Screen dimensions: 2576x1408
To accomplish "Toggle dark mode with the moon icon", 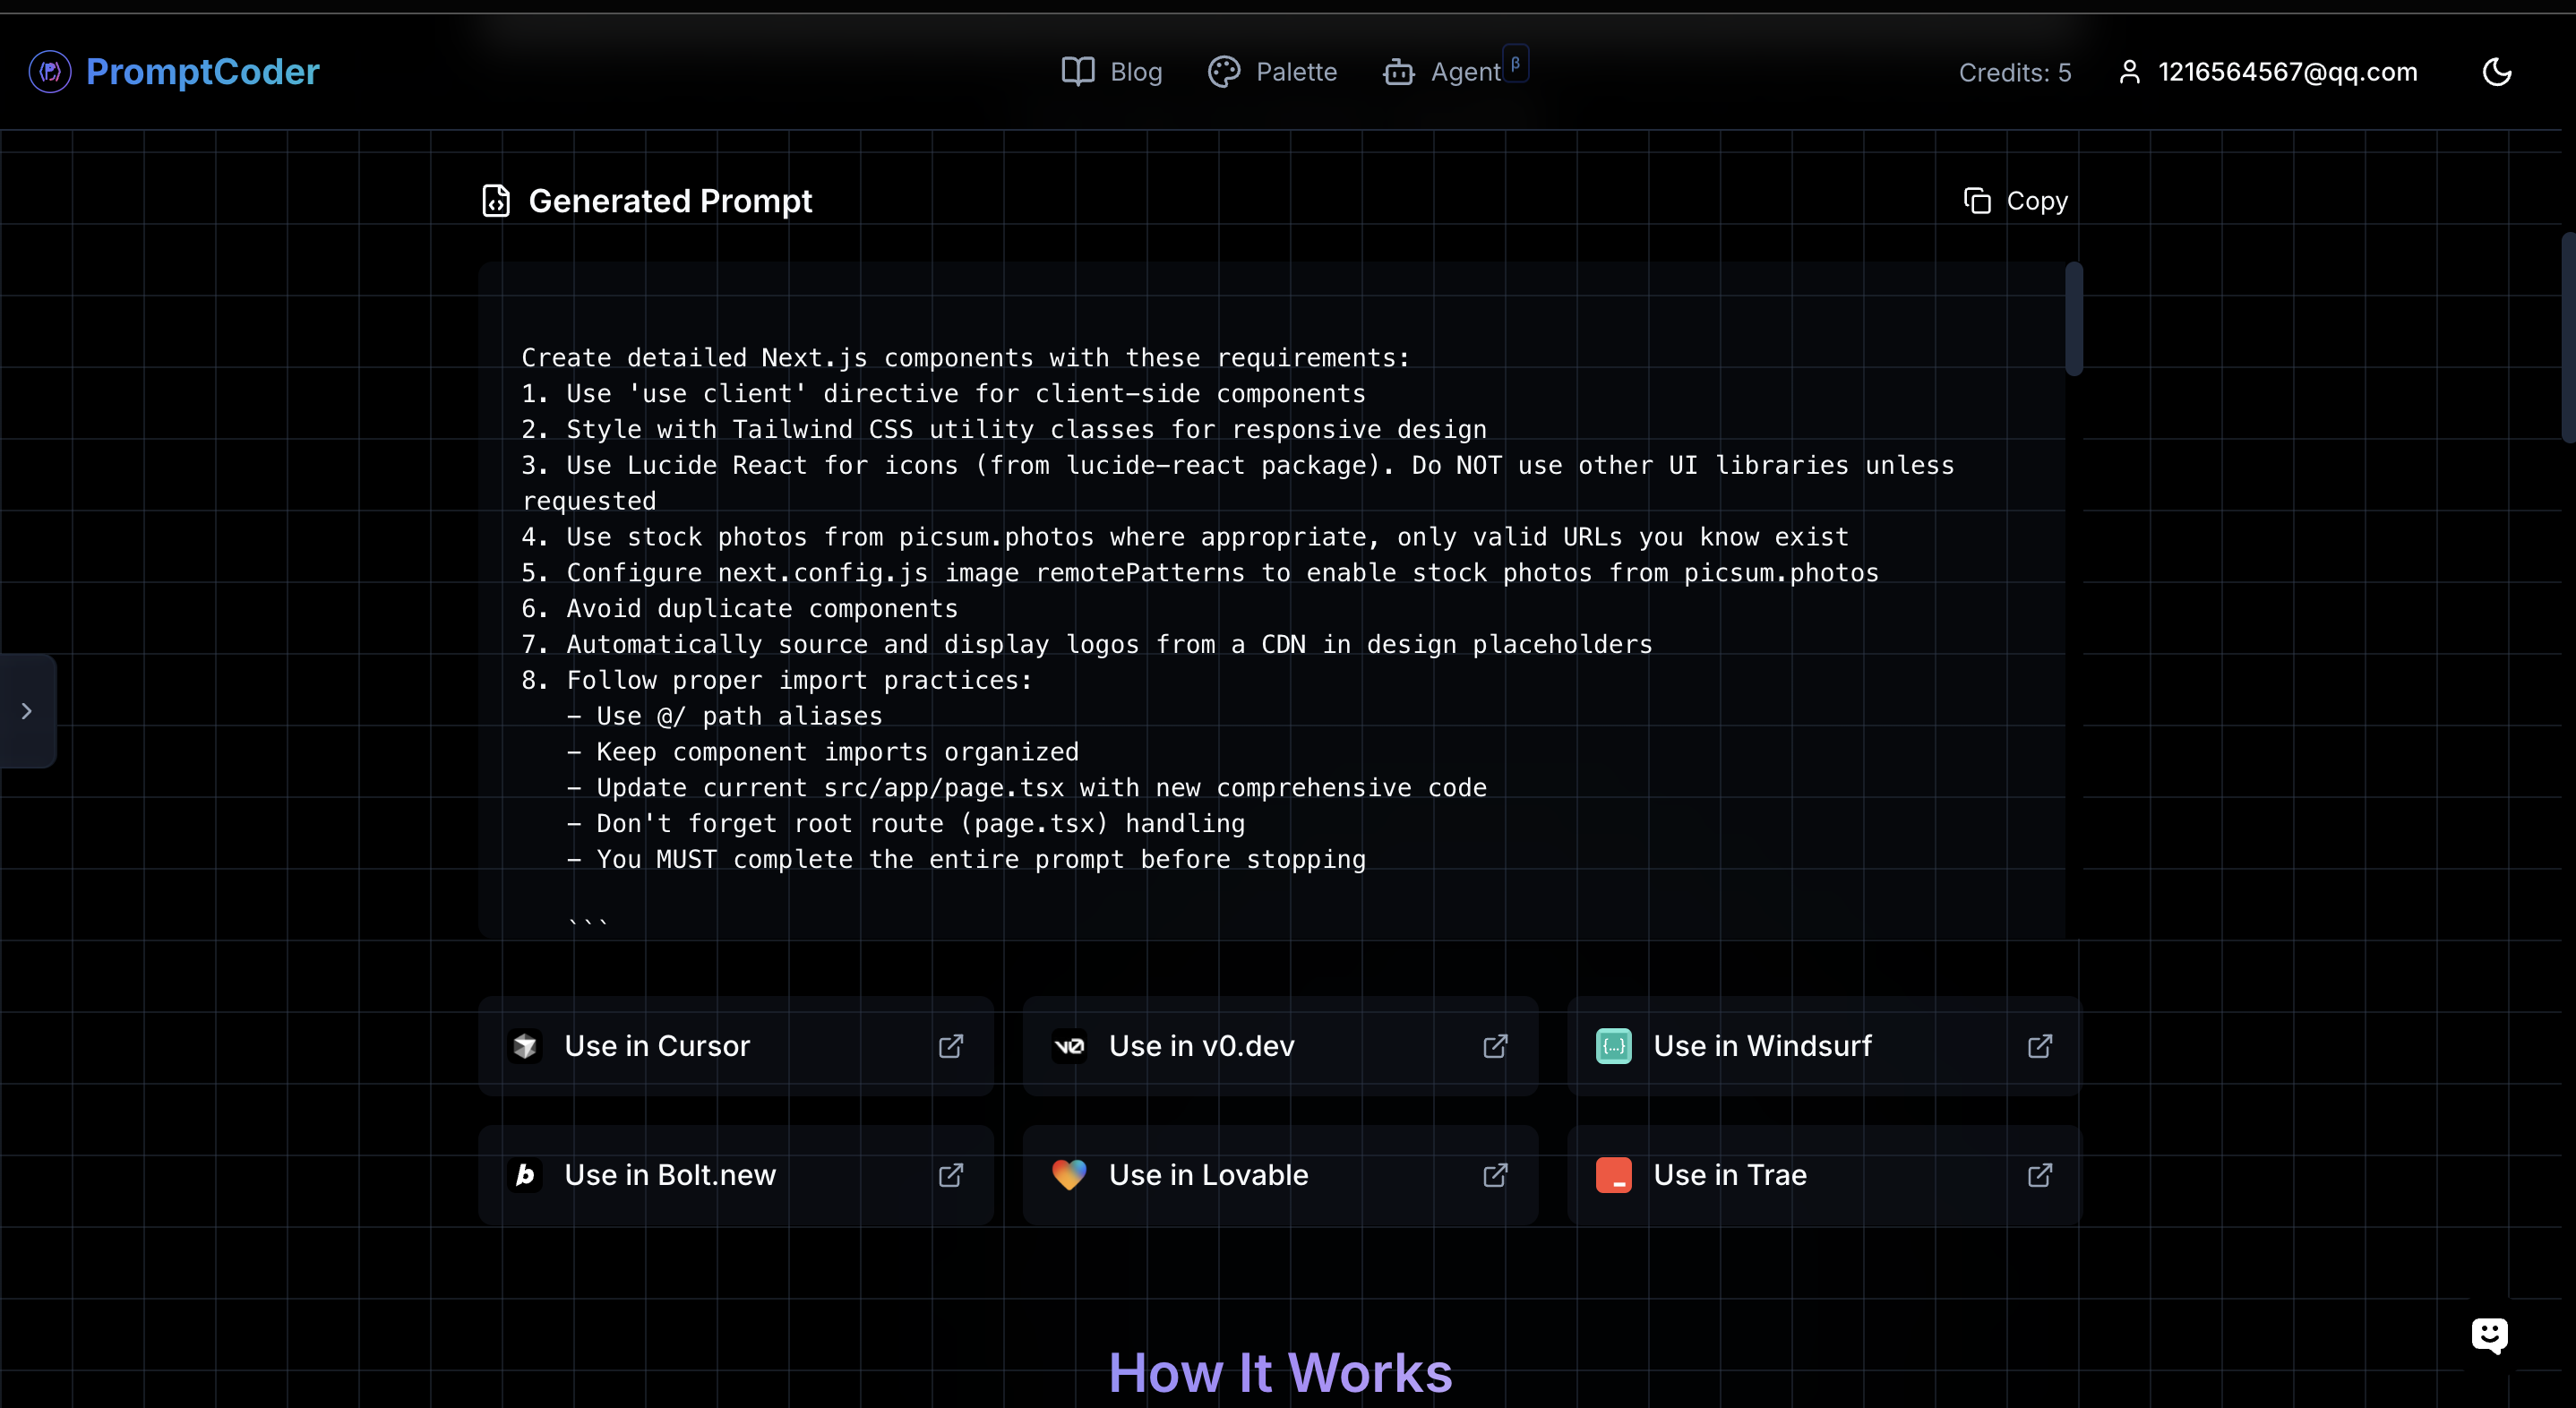I will pos(2497,72).
